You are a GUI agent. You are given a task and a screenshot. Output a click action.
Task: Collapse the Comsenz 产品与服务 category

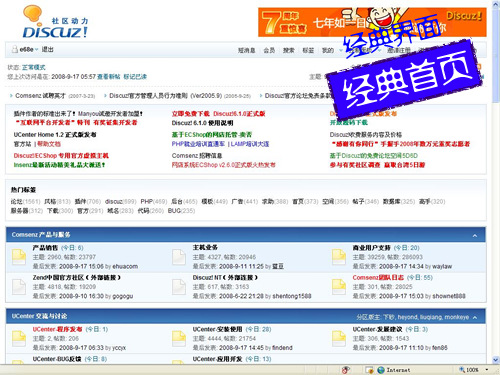click(475, 236)
